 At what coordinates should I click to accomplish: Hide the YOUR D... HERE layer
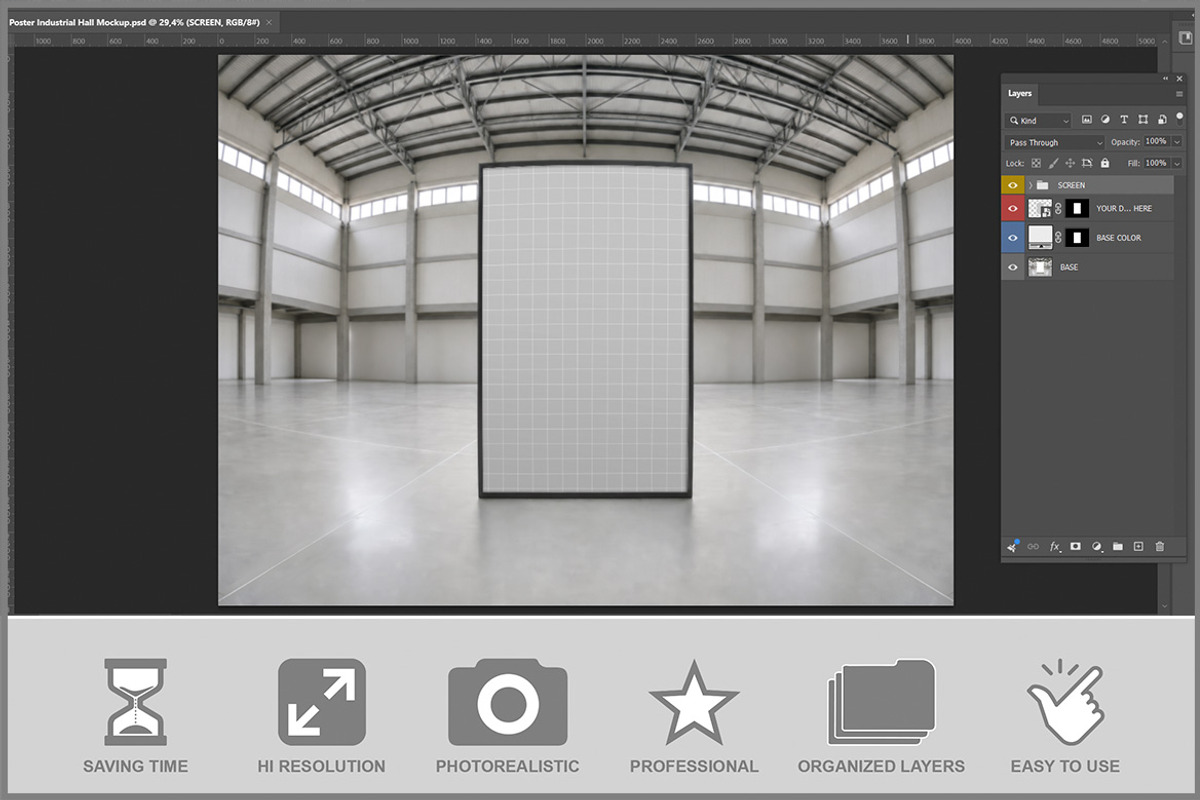pyautogui.click(x=1013, y=209)
